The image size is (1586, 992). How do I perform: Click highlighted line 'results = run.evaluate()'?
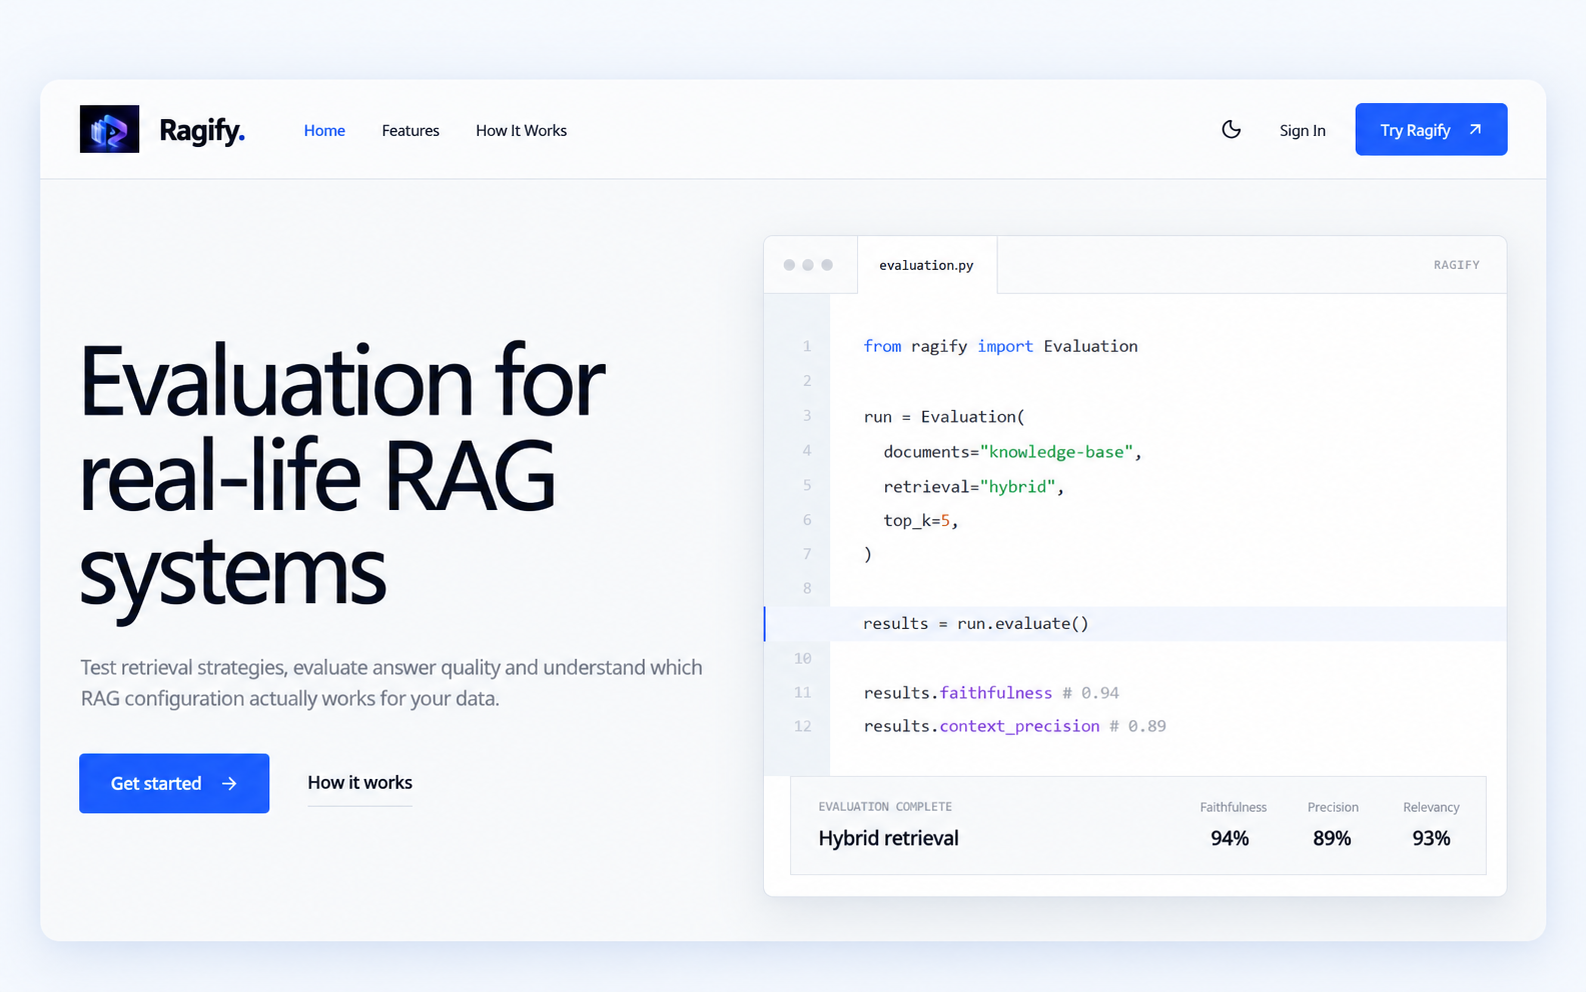tap(1135, 623)
